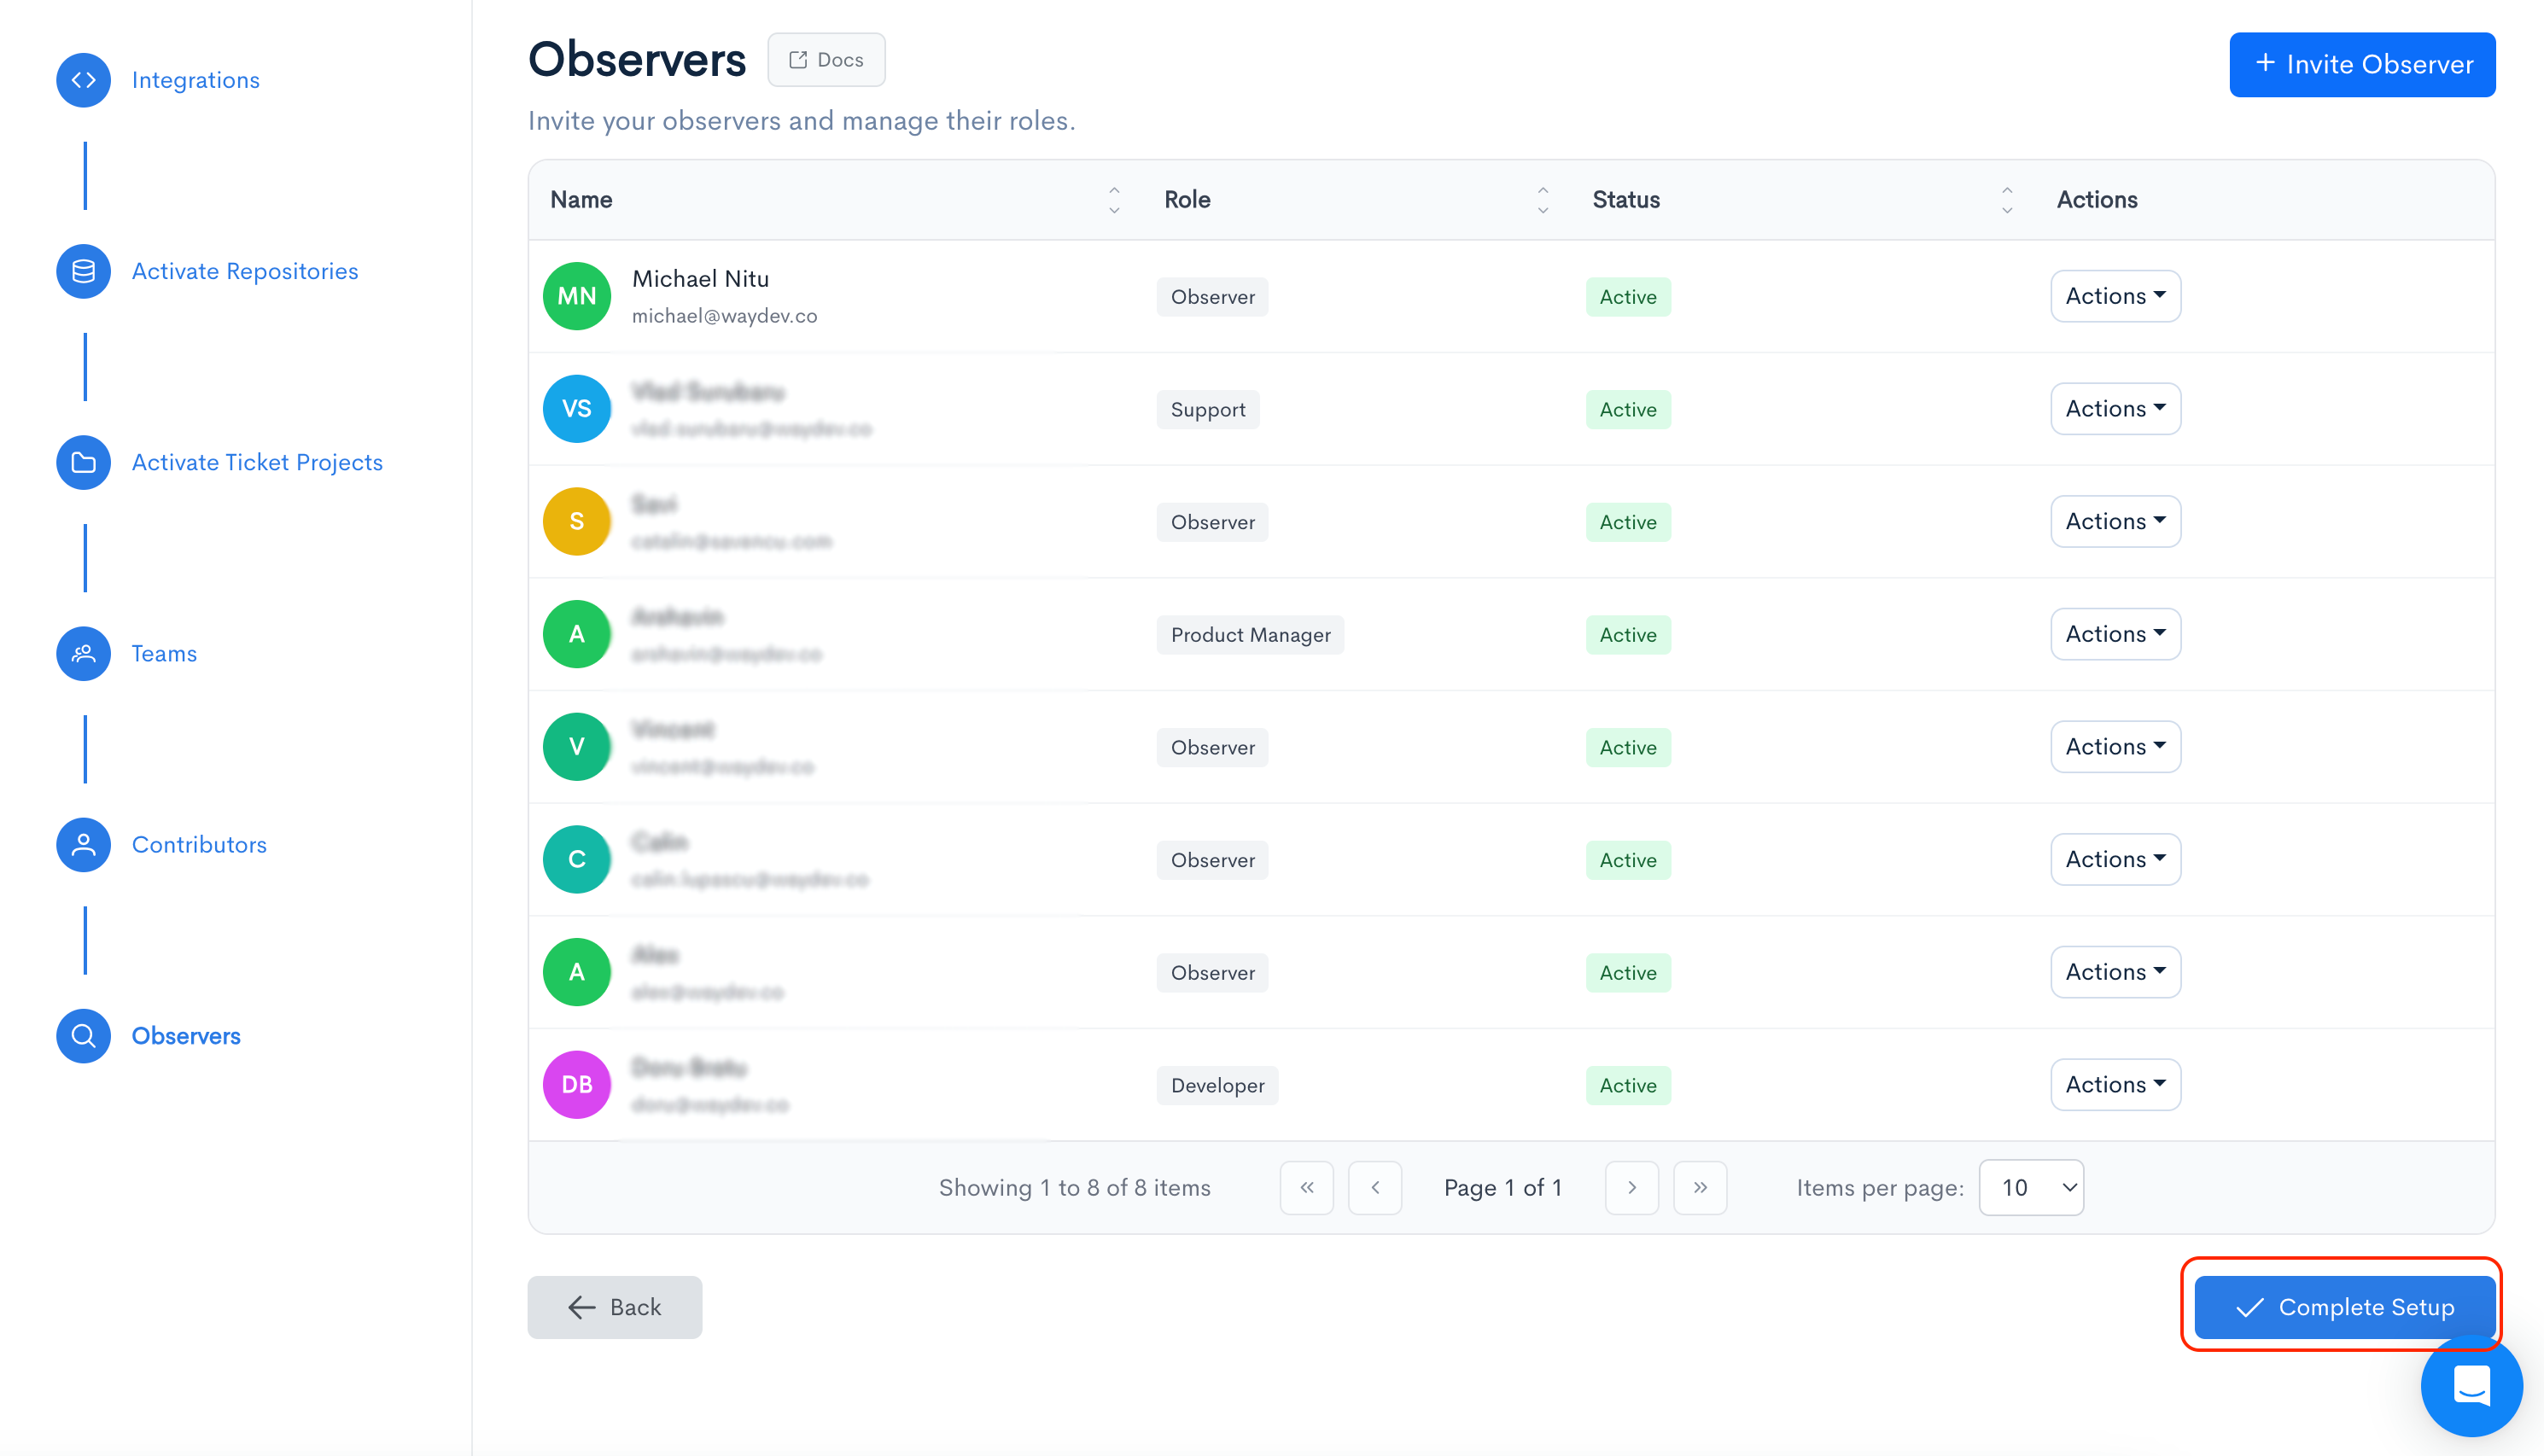
Task: Click the Observers magnifier icon
Action: (84, 1035)
